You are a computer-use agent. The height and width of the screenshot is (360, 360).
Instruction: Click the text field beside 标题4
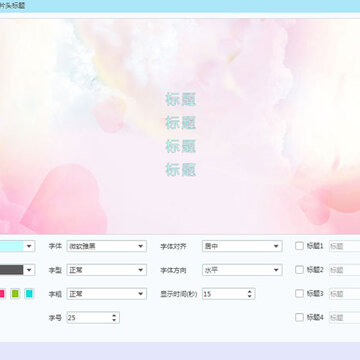click(x=345, y=318)
